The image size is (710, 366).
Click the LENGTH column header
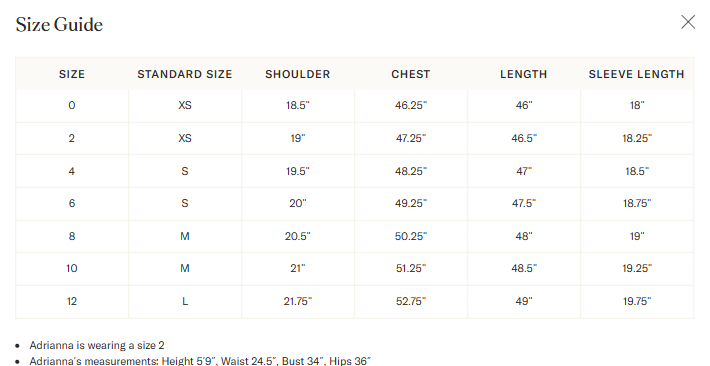coord(524,74)
